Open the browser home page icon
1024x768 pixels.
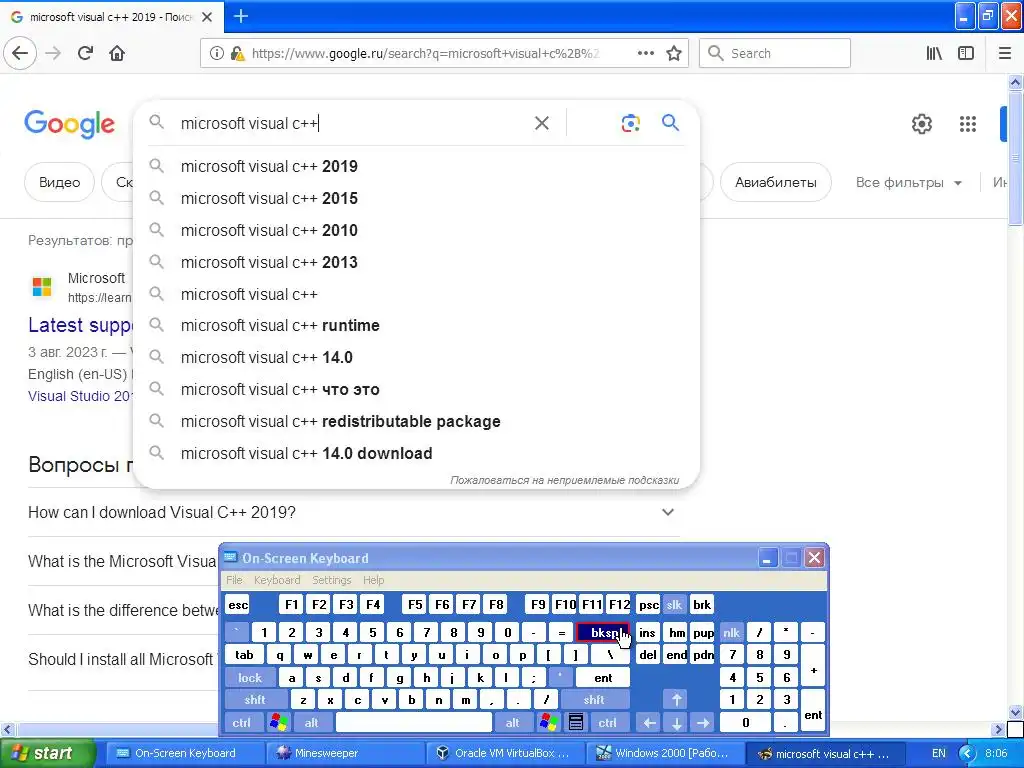tap(117, 54)
